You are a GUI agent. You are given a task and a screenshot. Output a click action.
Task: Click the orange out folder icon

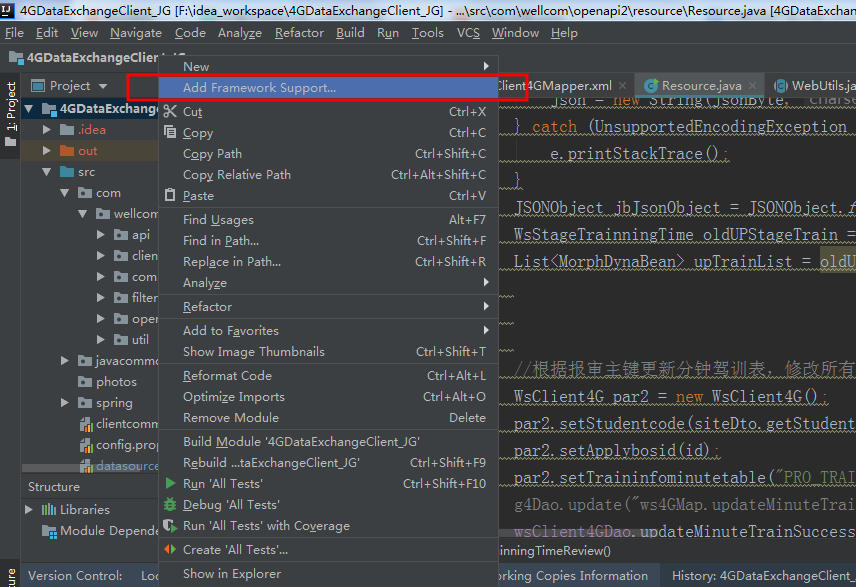pyautogui.click(x=67, y=151)
